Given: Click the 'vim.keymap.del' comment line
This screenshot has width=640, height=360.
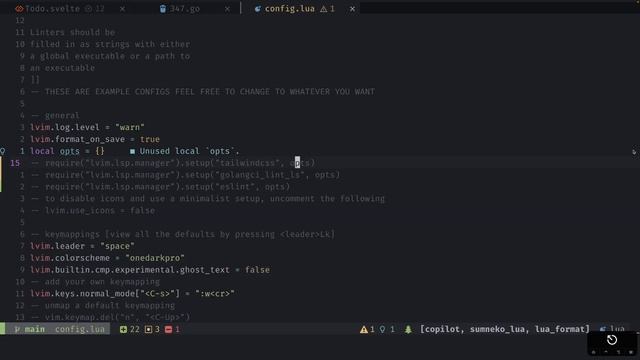Looking at the screenshot, I should coord(110,317).
